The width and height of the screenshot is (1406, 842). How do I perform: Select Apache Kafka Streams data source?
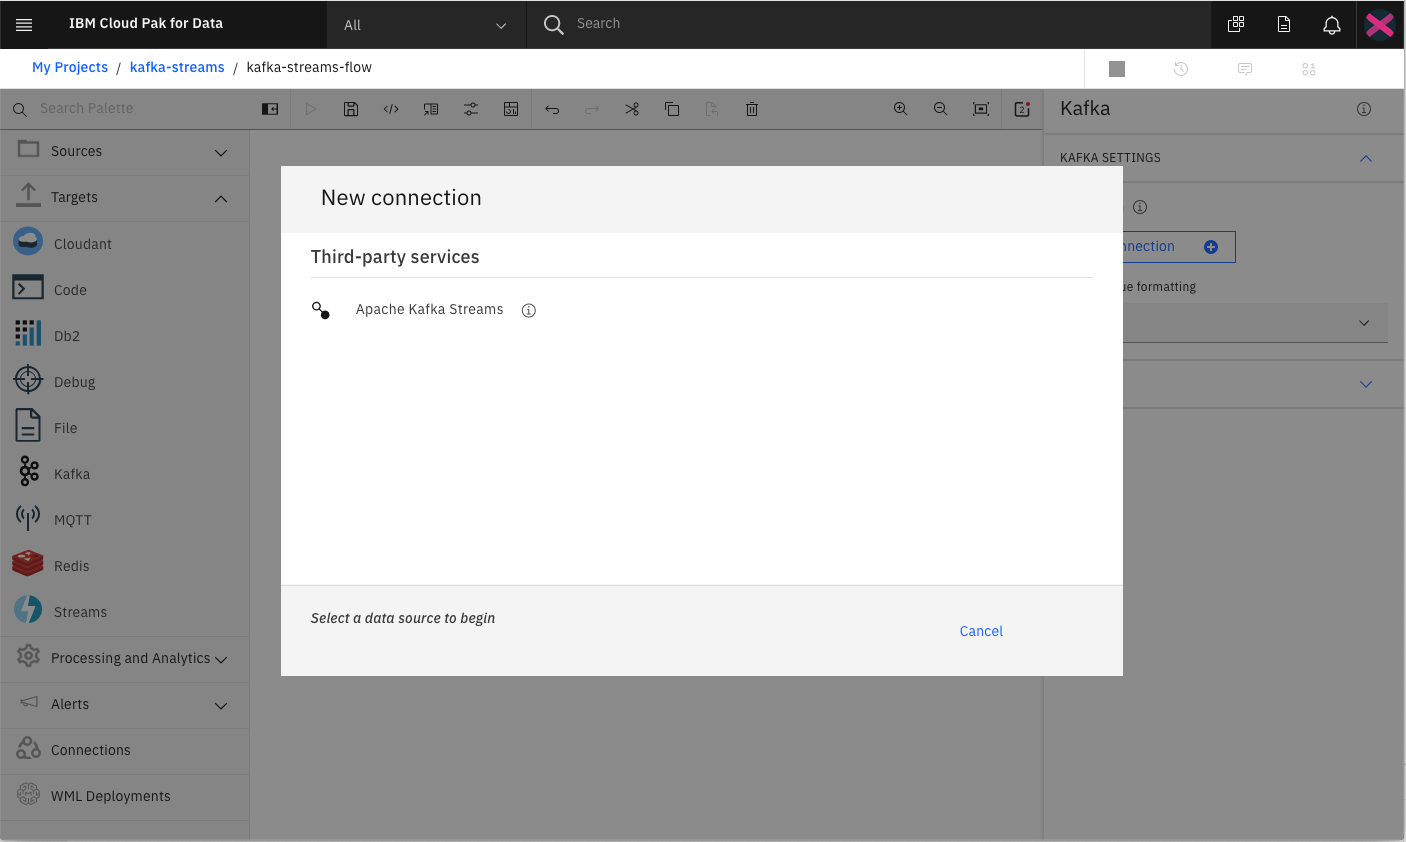click(429, 310)
